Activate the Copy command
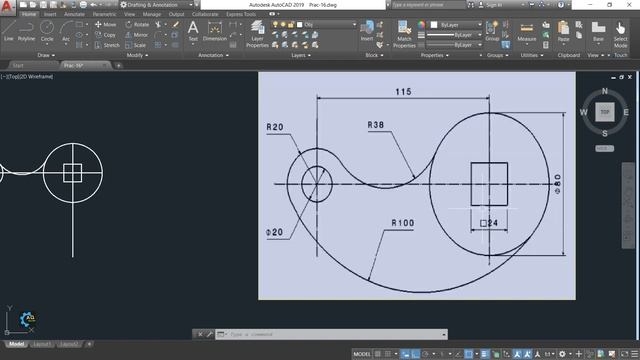This screenshot has width=640, height=360. (x=106, y=35)
